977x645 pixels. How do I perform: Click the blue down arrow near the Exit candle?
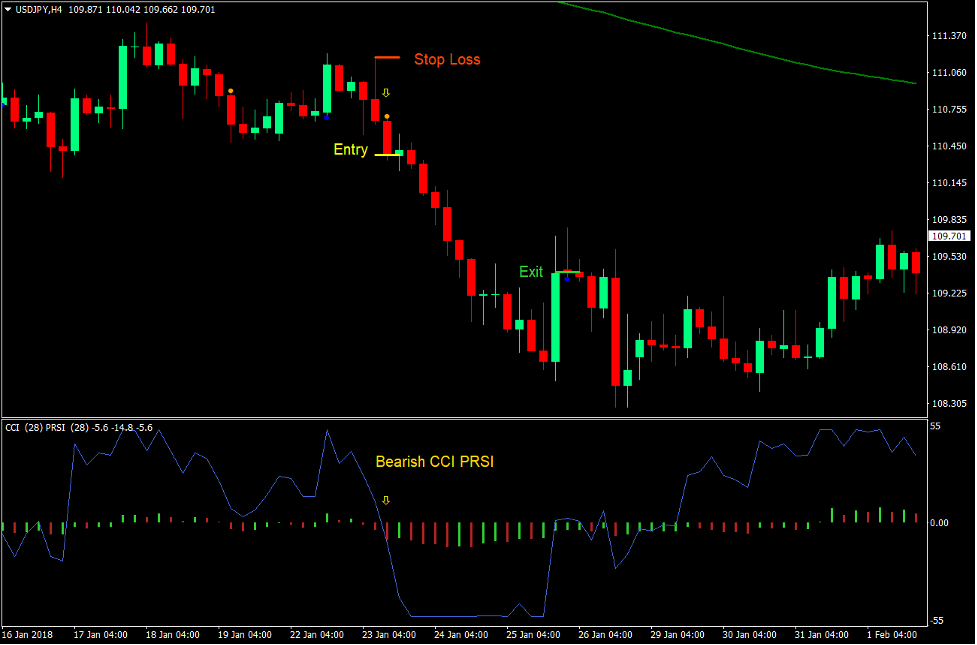567,280
